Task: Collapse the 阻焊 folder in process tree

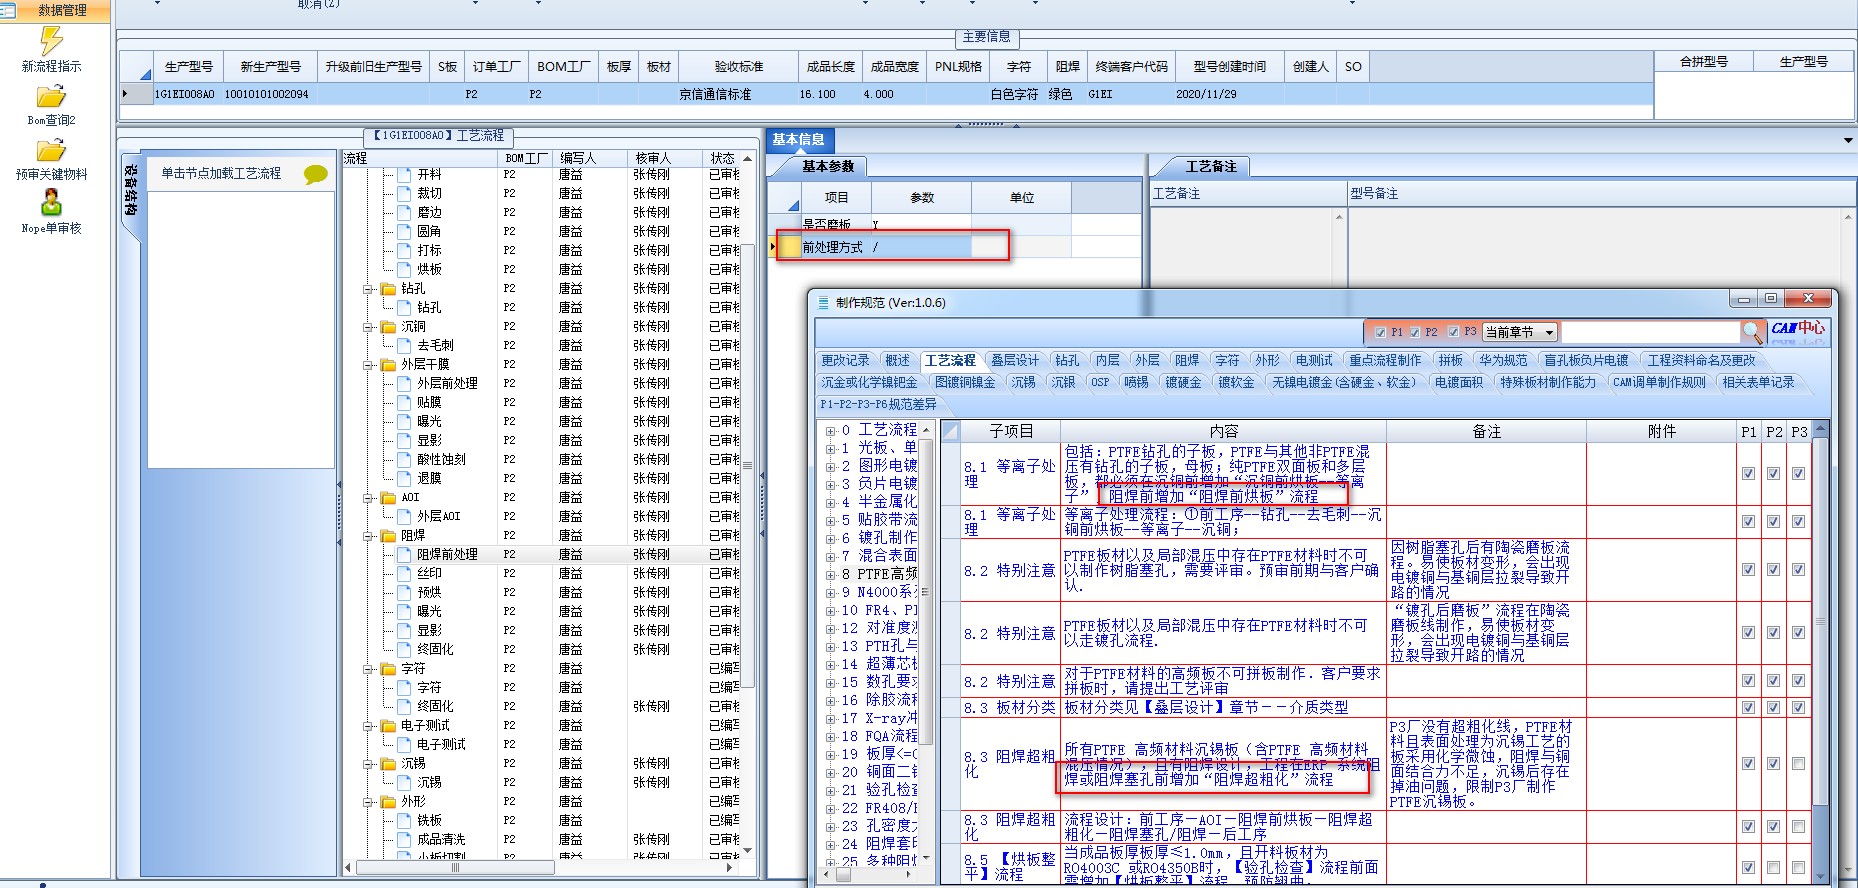Action: click(368, 536)
